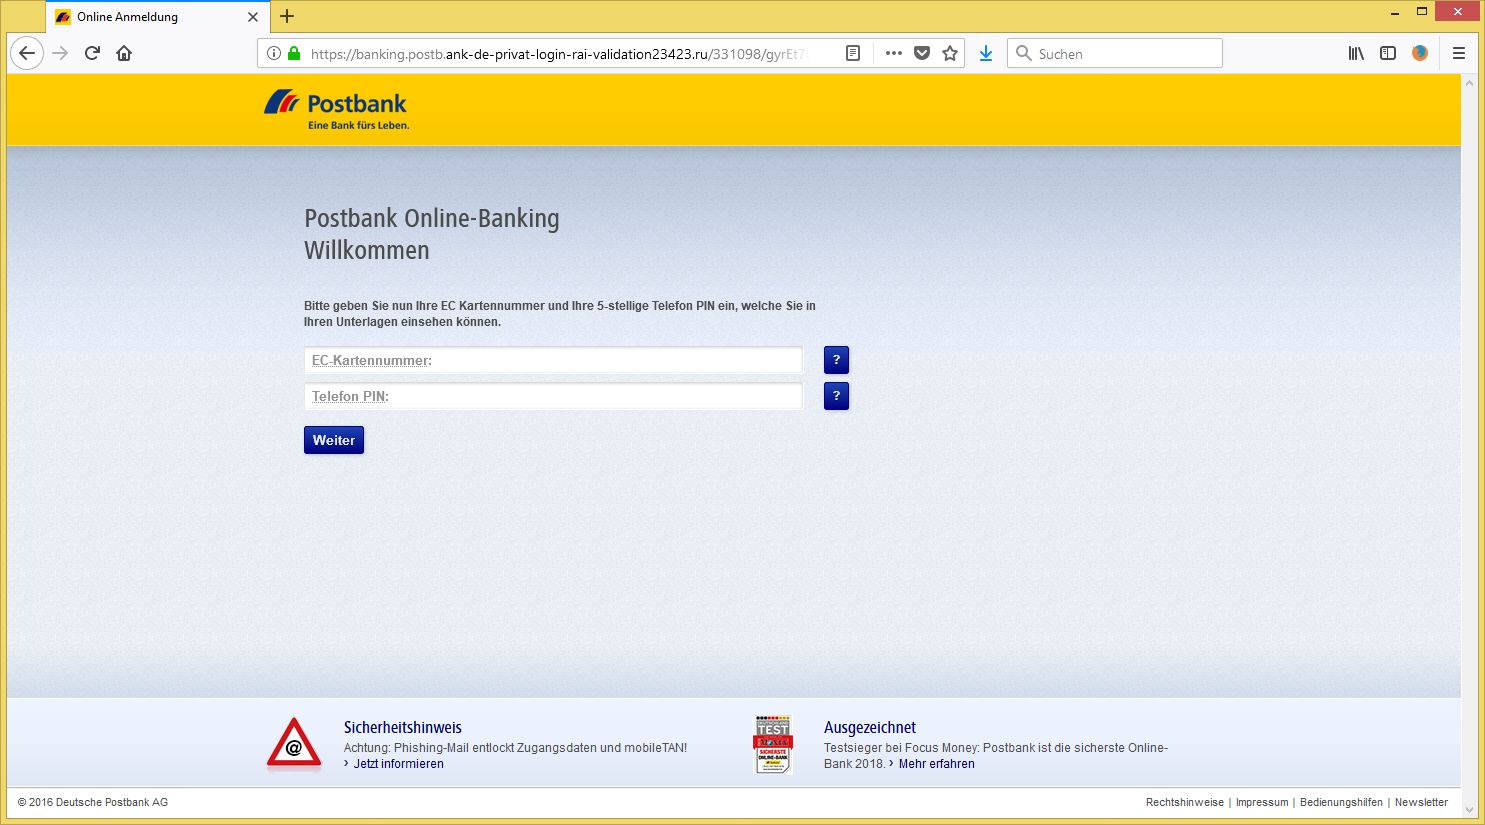This screenshot has width=1485, height=825.
Task: Open the browser home page
Action: tap(124, 53)
